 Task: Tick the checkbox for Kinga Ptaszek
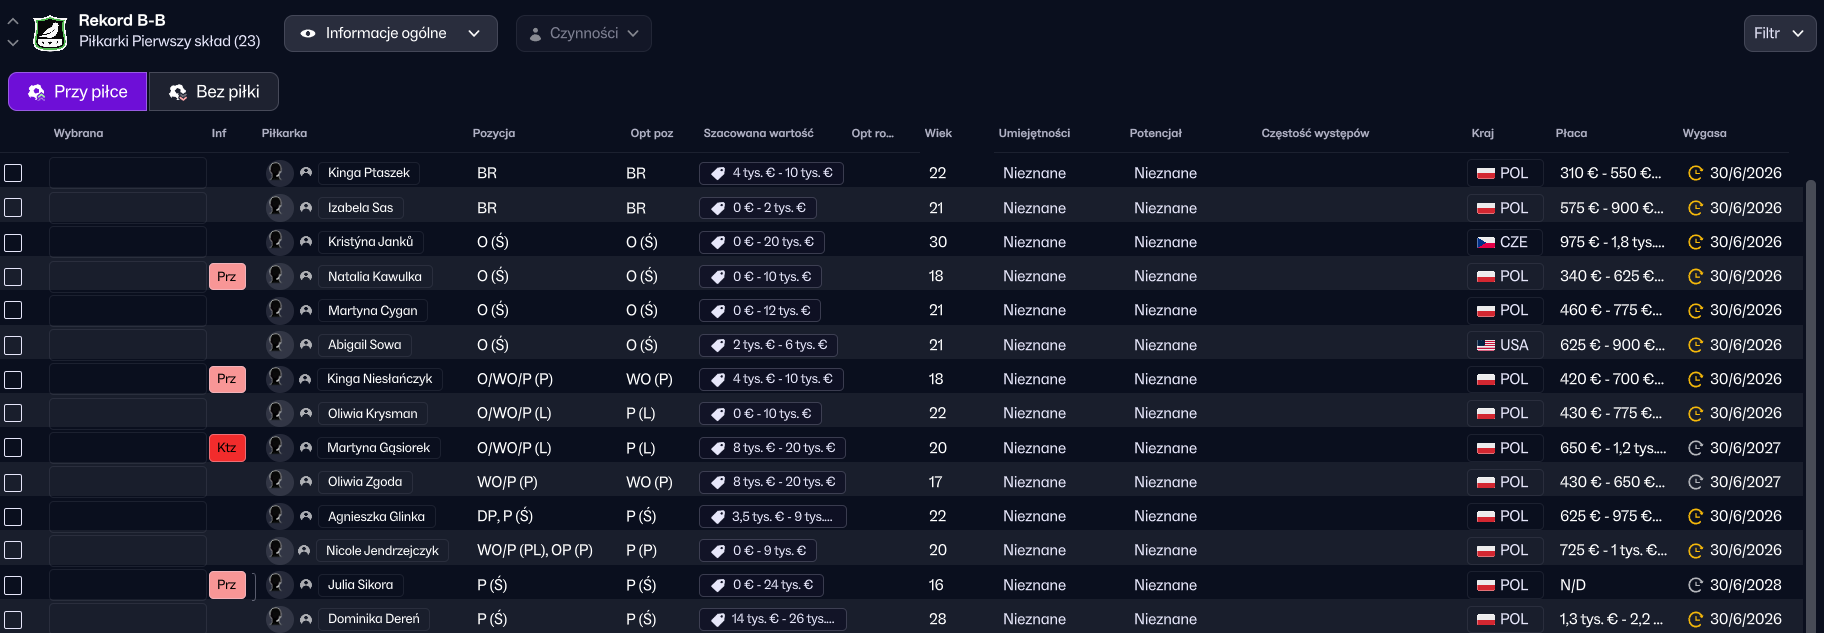coord(13,173)
